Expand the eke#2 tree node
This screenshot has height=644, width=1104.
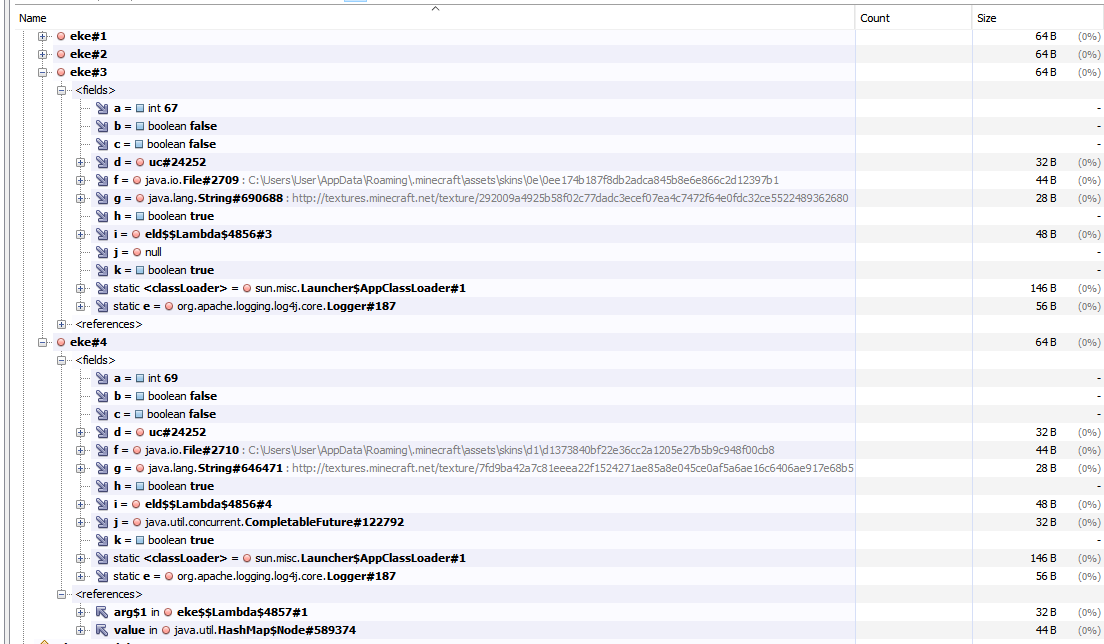click(43, 54)
